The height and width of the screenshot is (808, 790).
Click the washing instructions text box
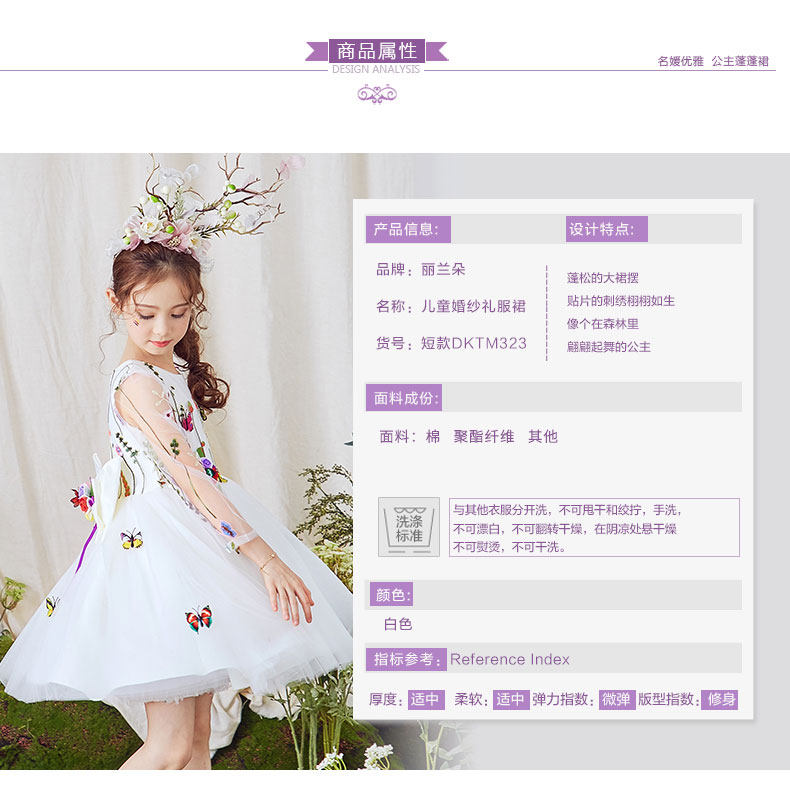[594, 527]
